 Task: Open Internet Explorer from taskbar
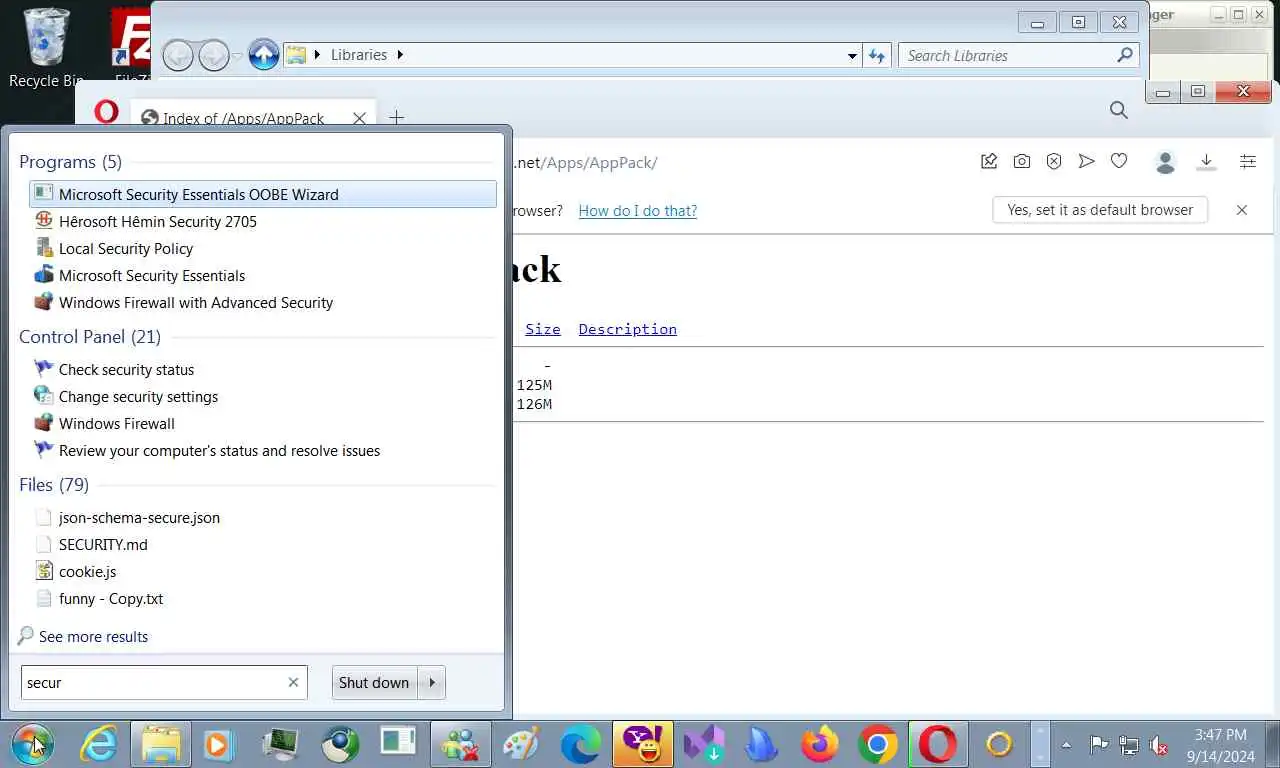point(98,744)
